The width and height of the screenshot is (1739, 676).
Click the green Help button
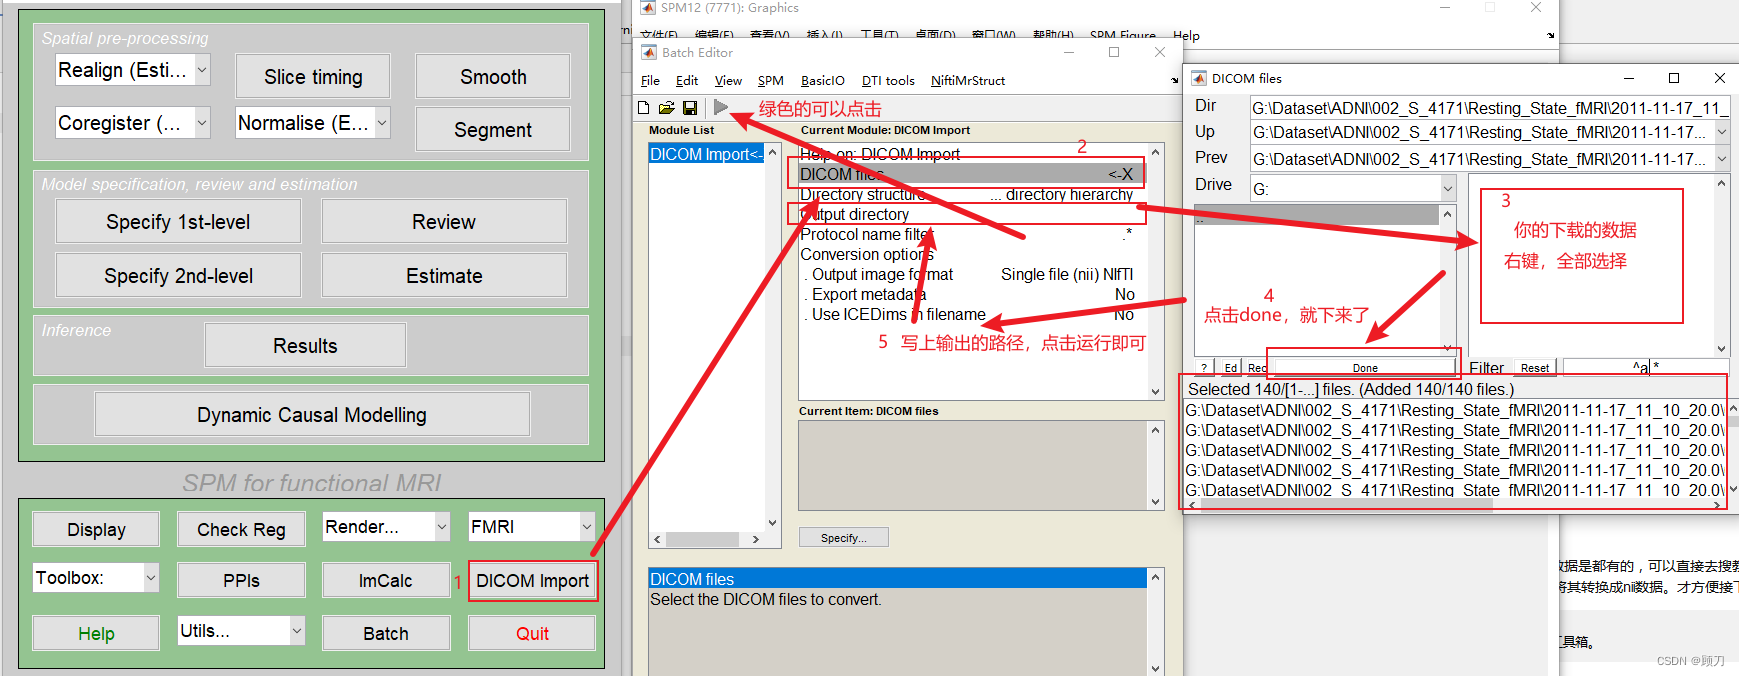[x=96, y=634]
